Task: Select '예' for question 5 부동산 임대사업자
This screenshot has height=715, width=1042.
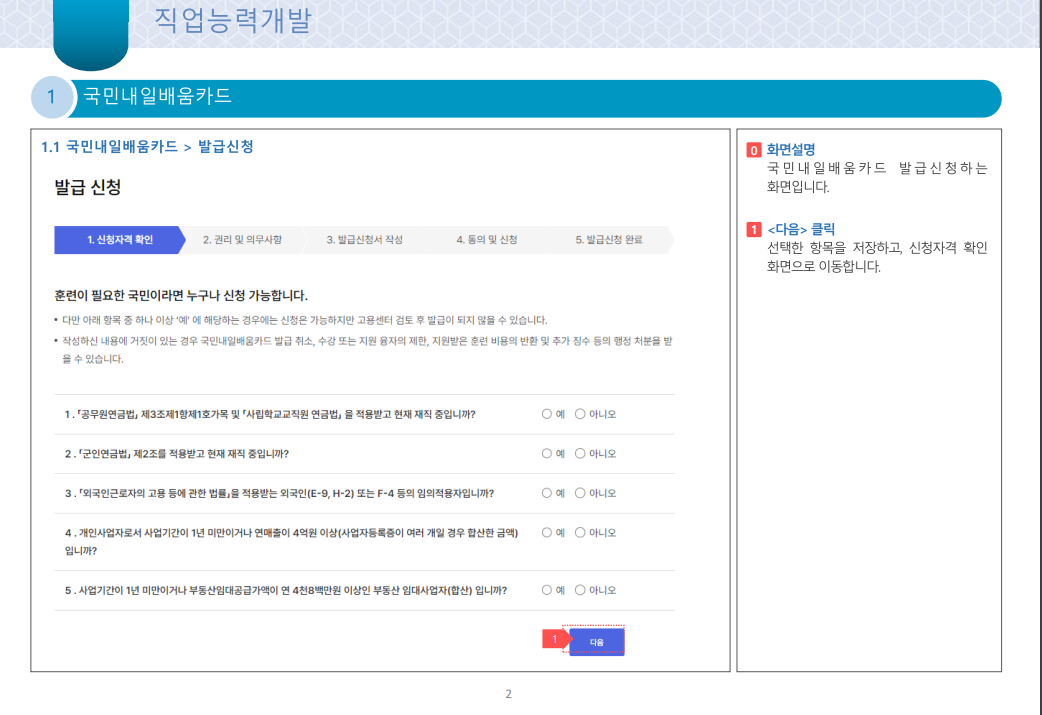Action: coord(546,590)
